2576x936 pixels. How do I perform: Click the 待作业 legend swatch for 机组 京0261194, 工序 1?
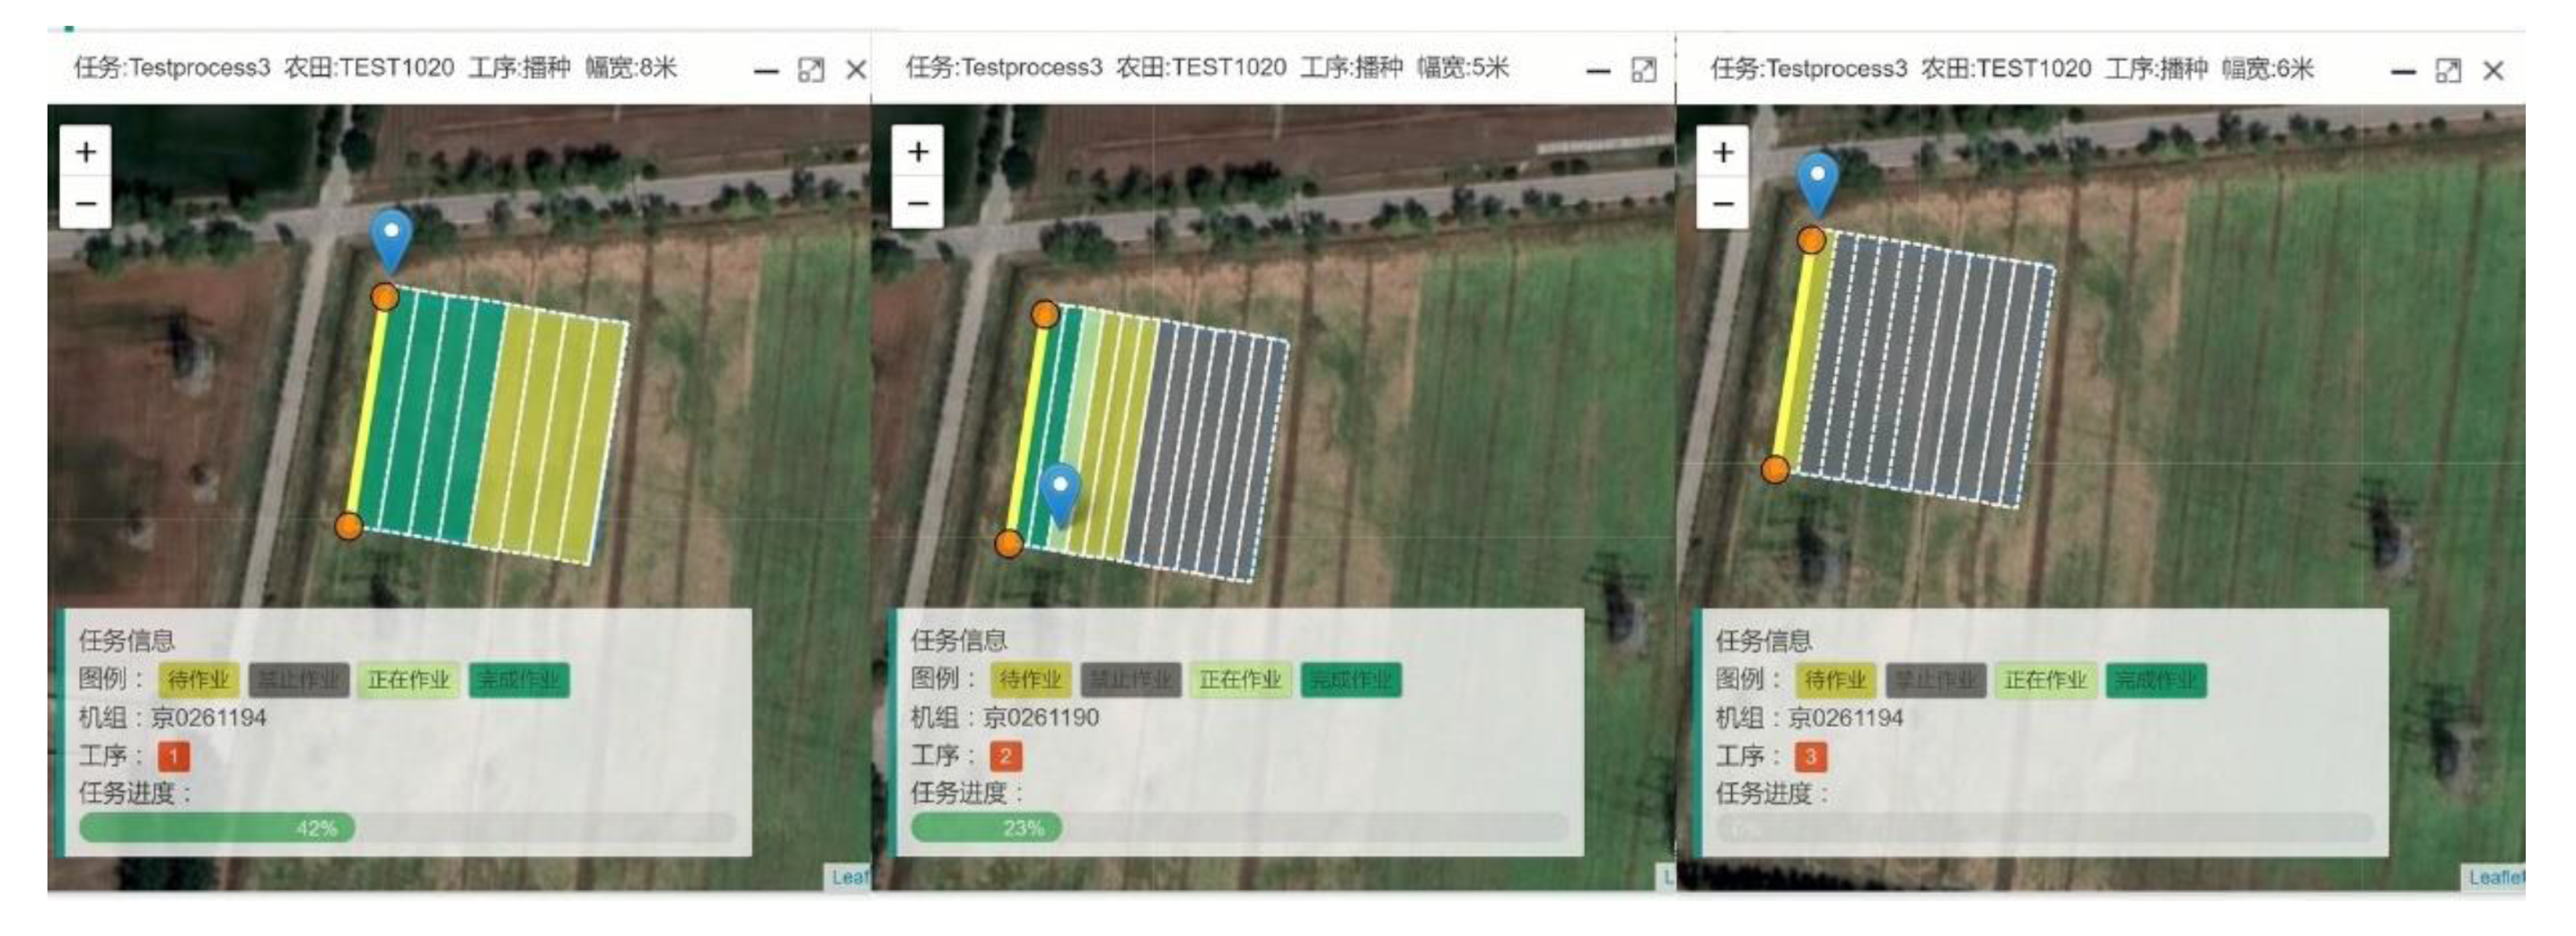coord(199,680)
